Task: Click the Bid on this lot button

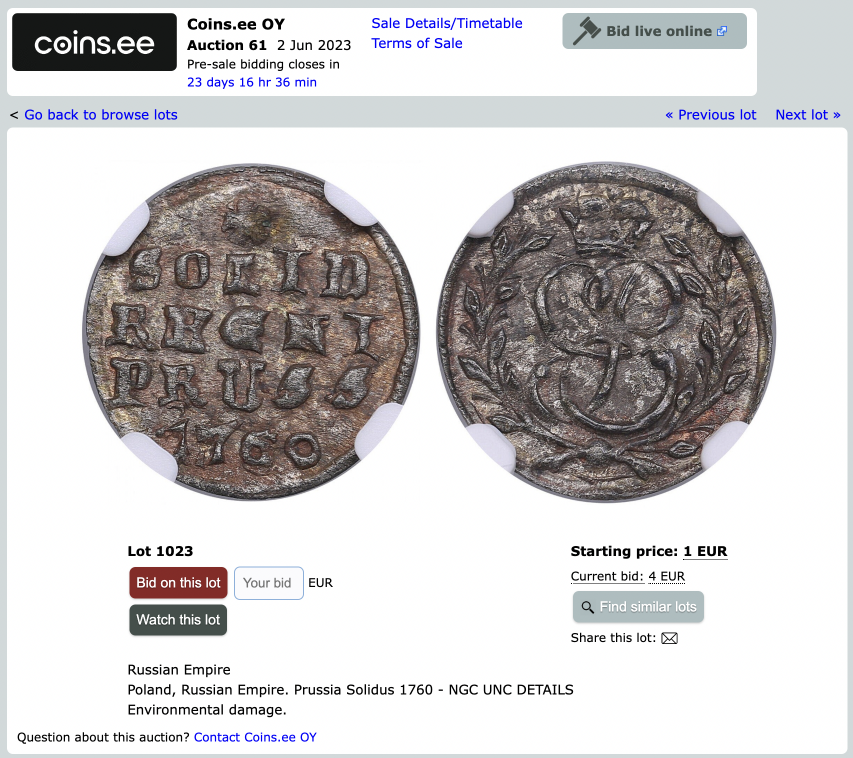Action: [178, 583]
